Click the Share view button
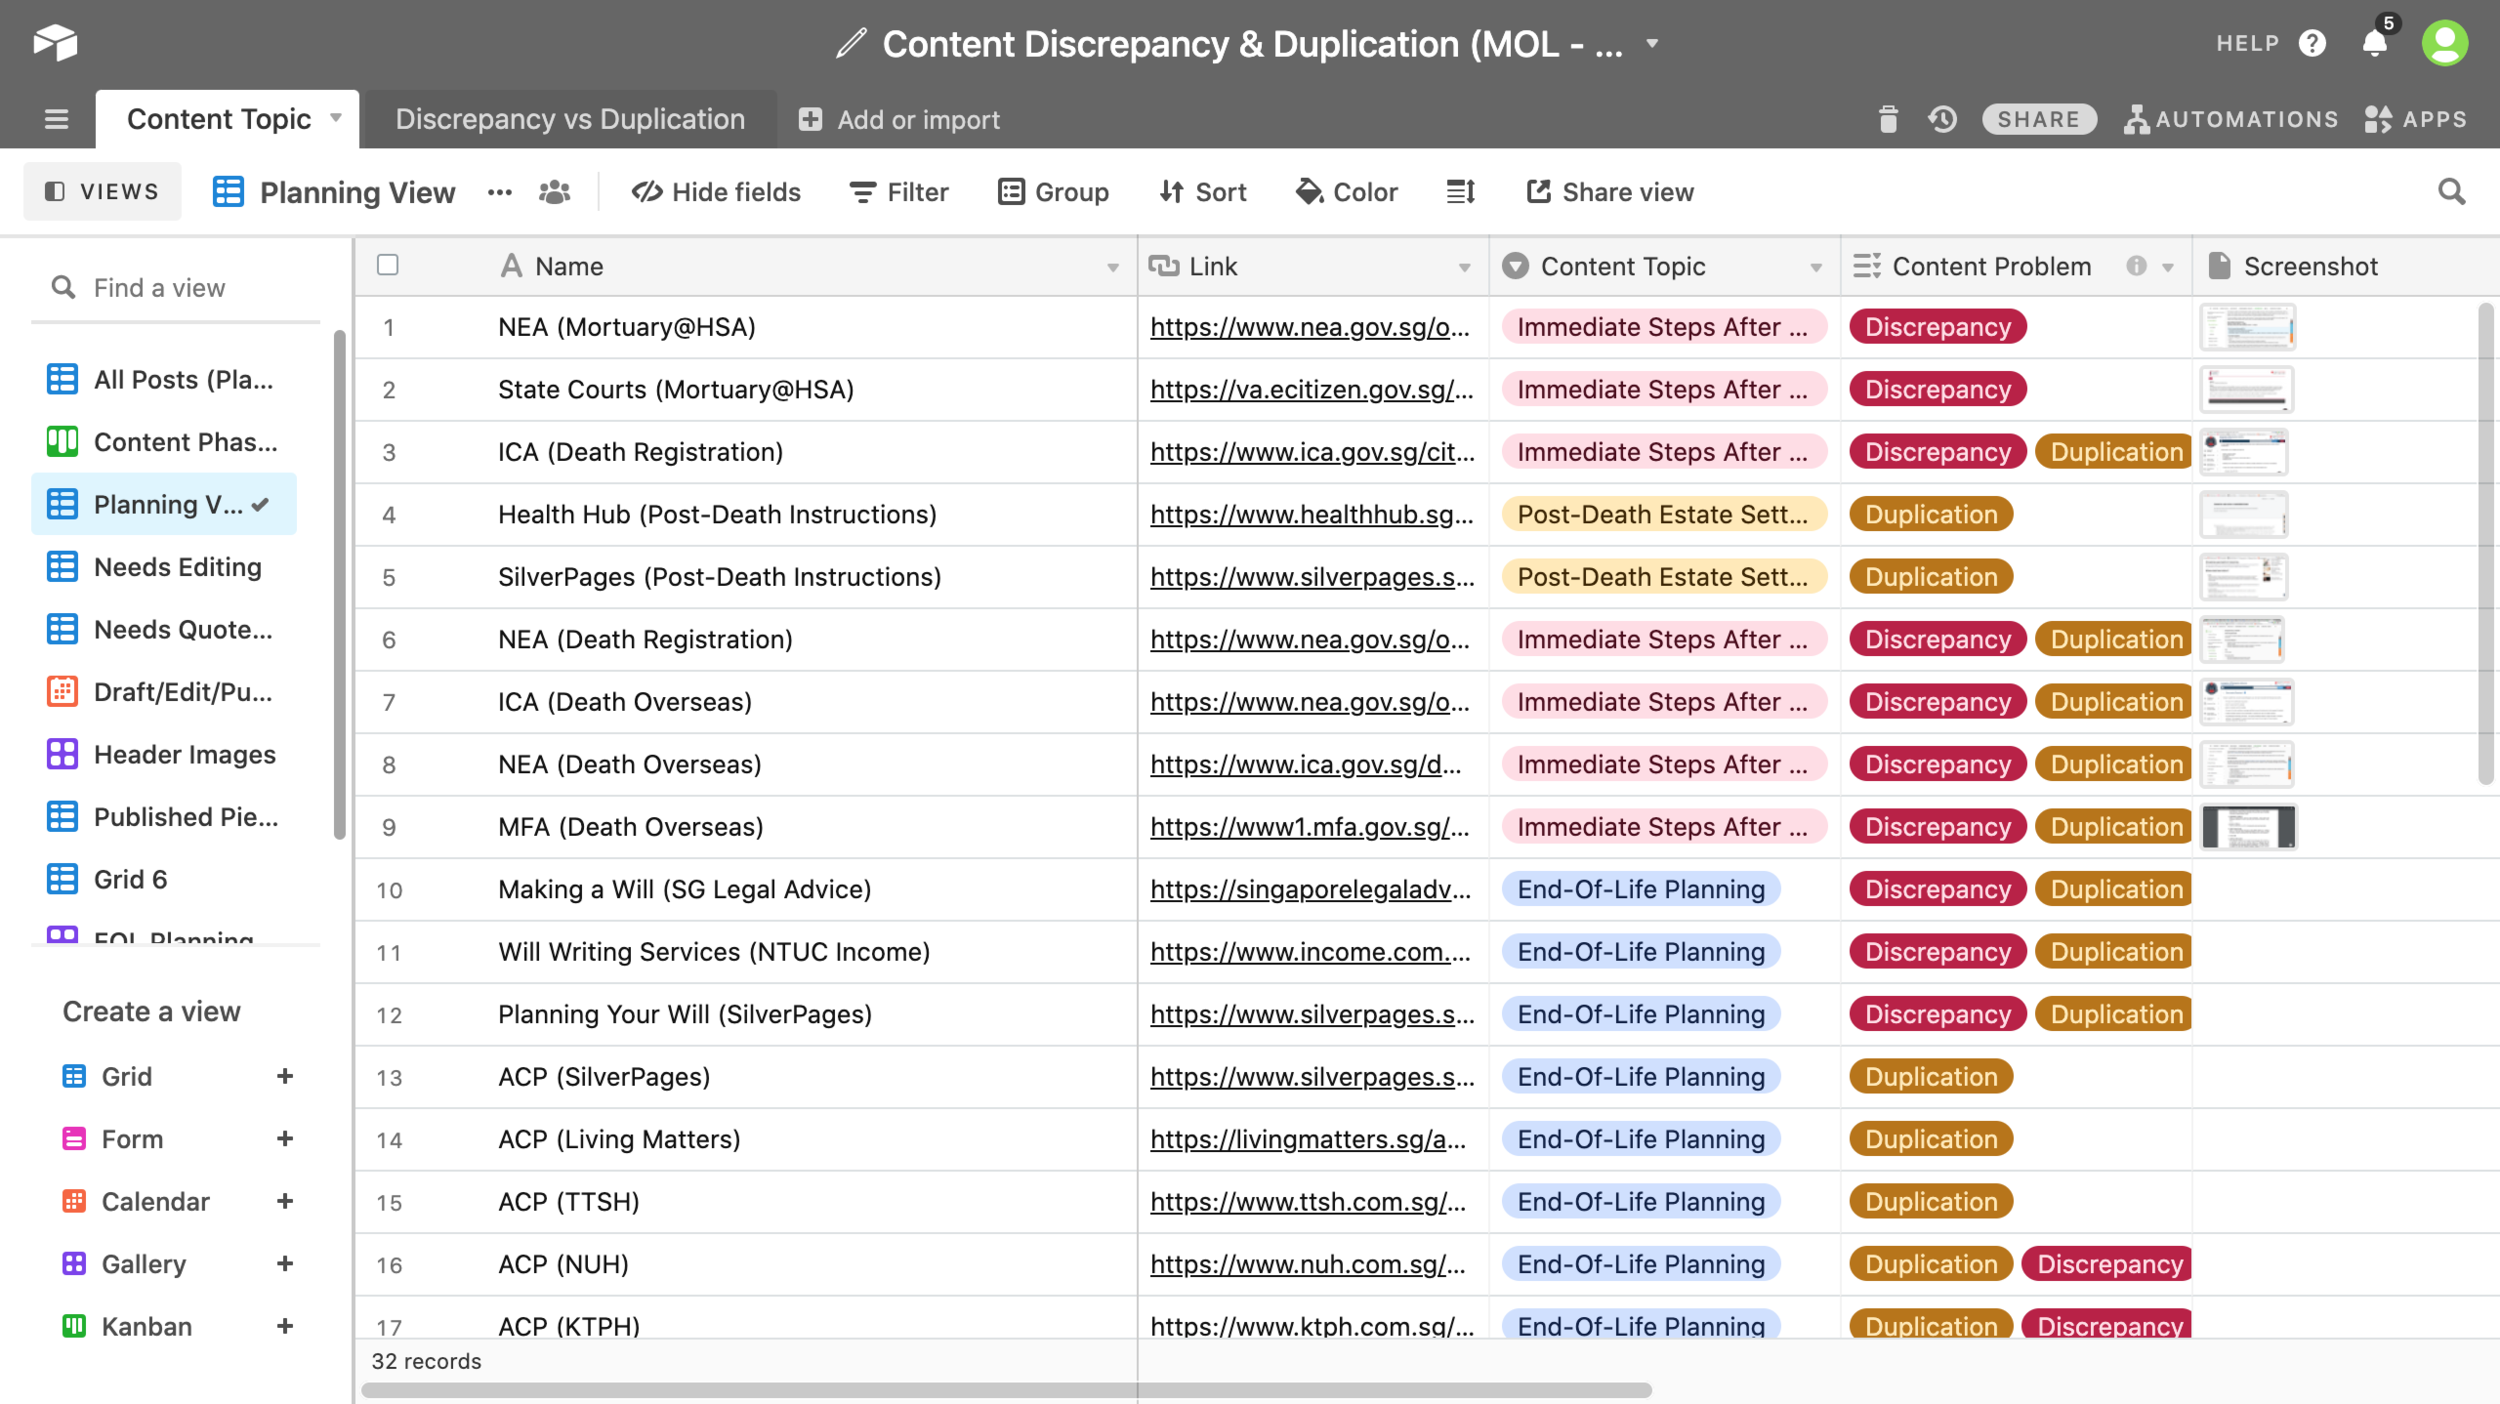 [x=1610, y=192]
